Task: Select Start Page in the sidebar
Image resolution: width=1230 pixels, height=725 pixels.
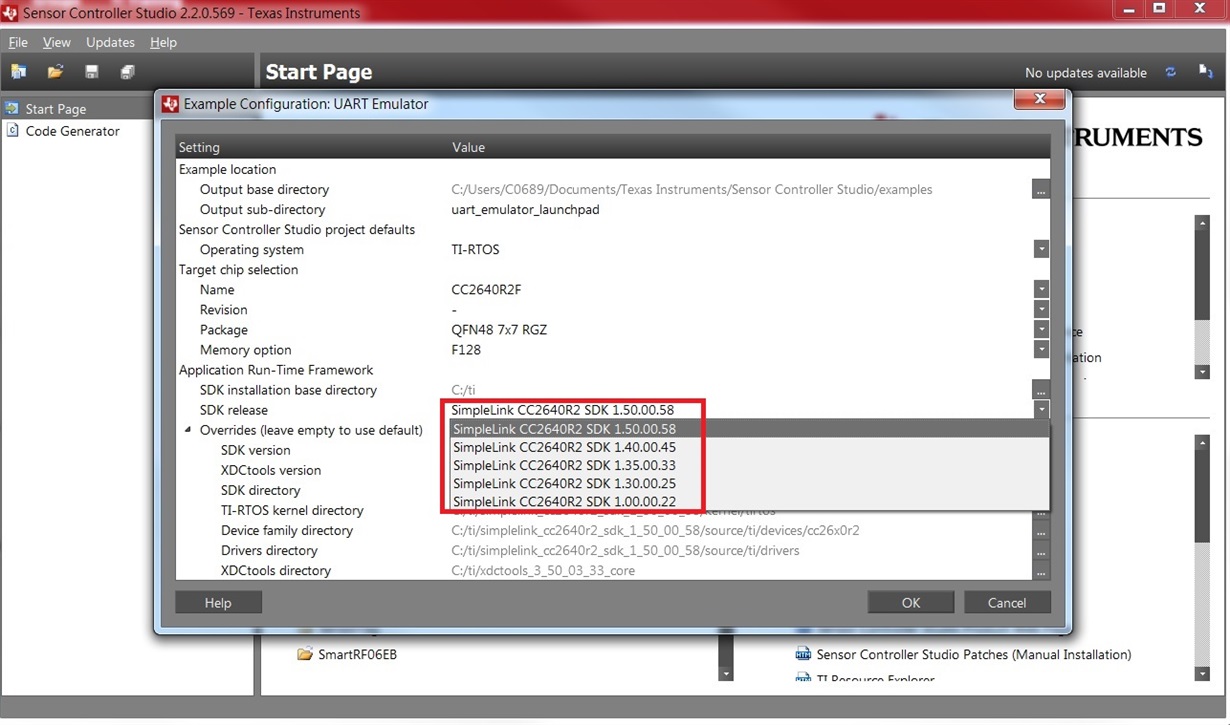Action: (x=55, y=109)
